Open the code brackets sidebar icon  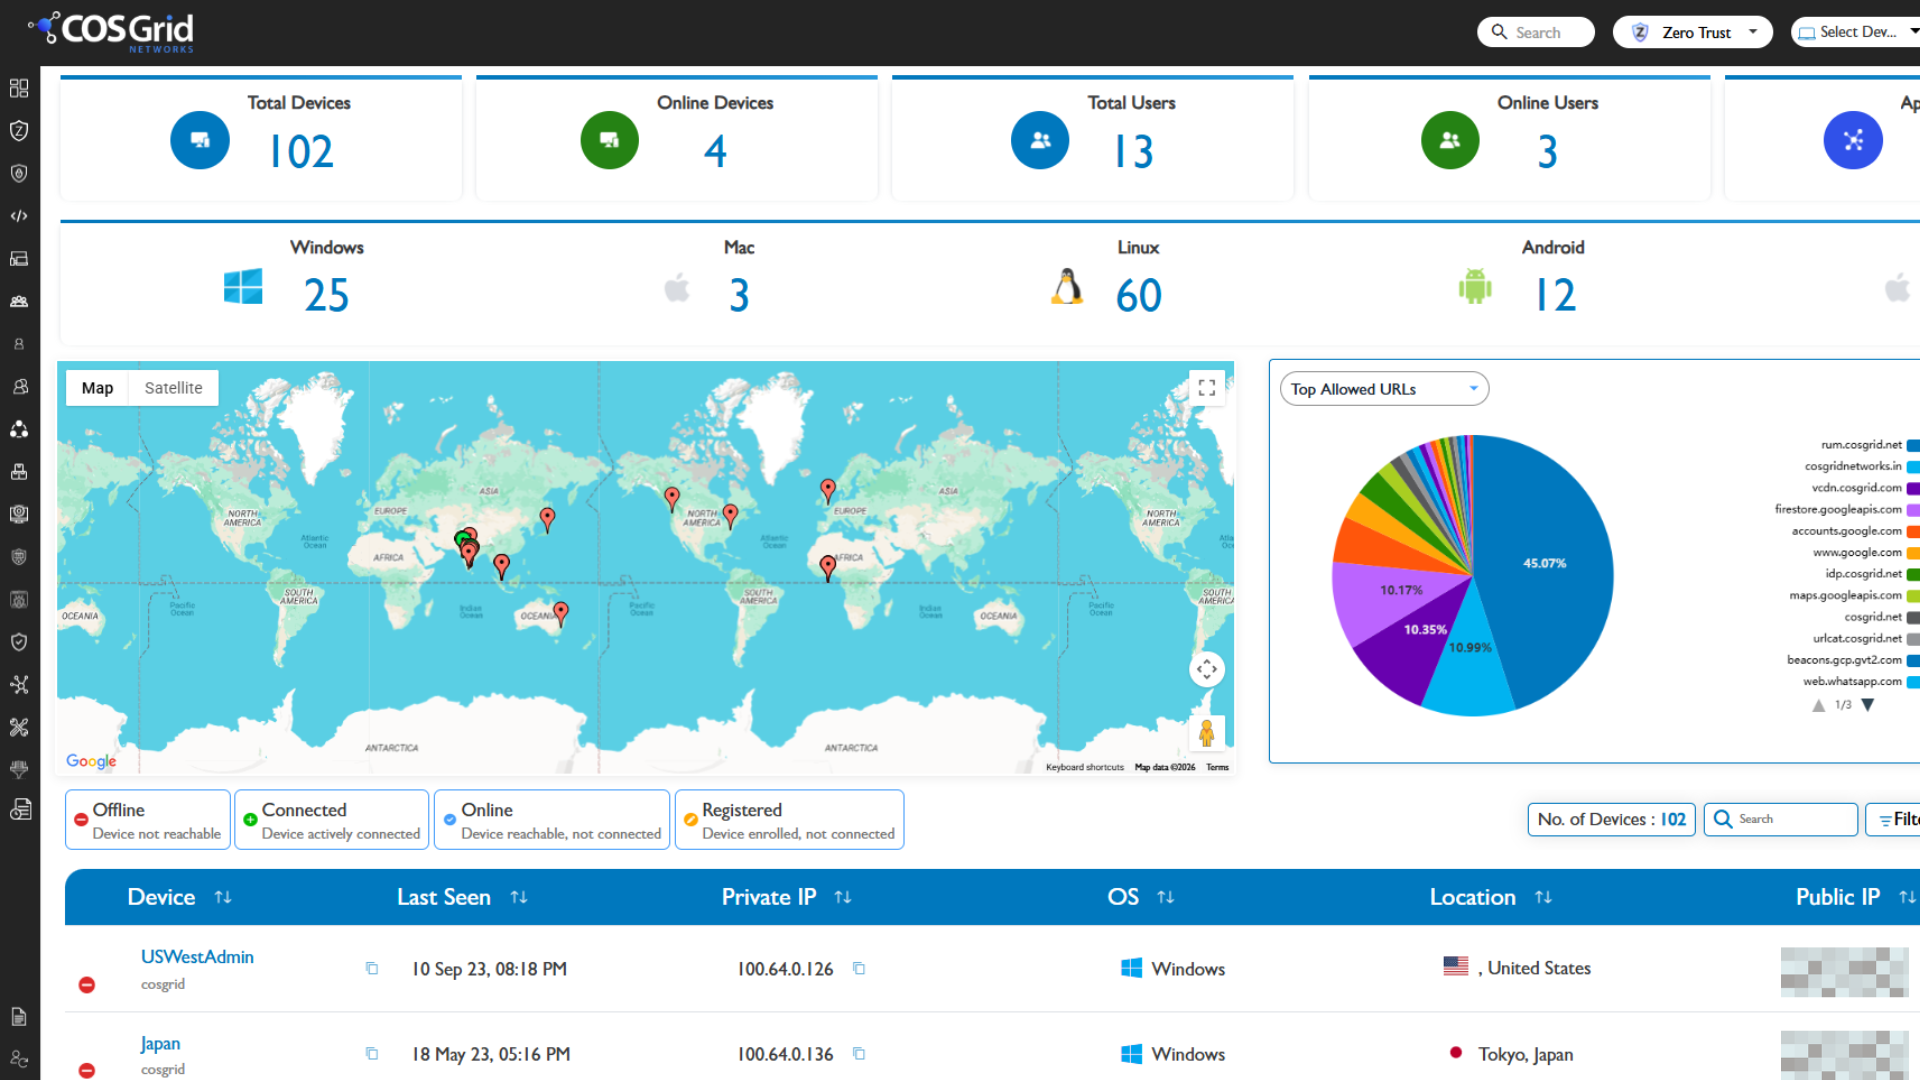19,216
